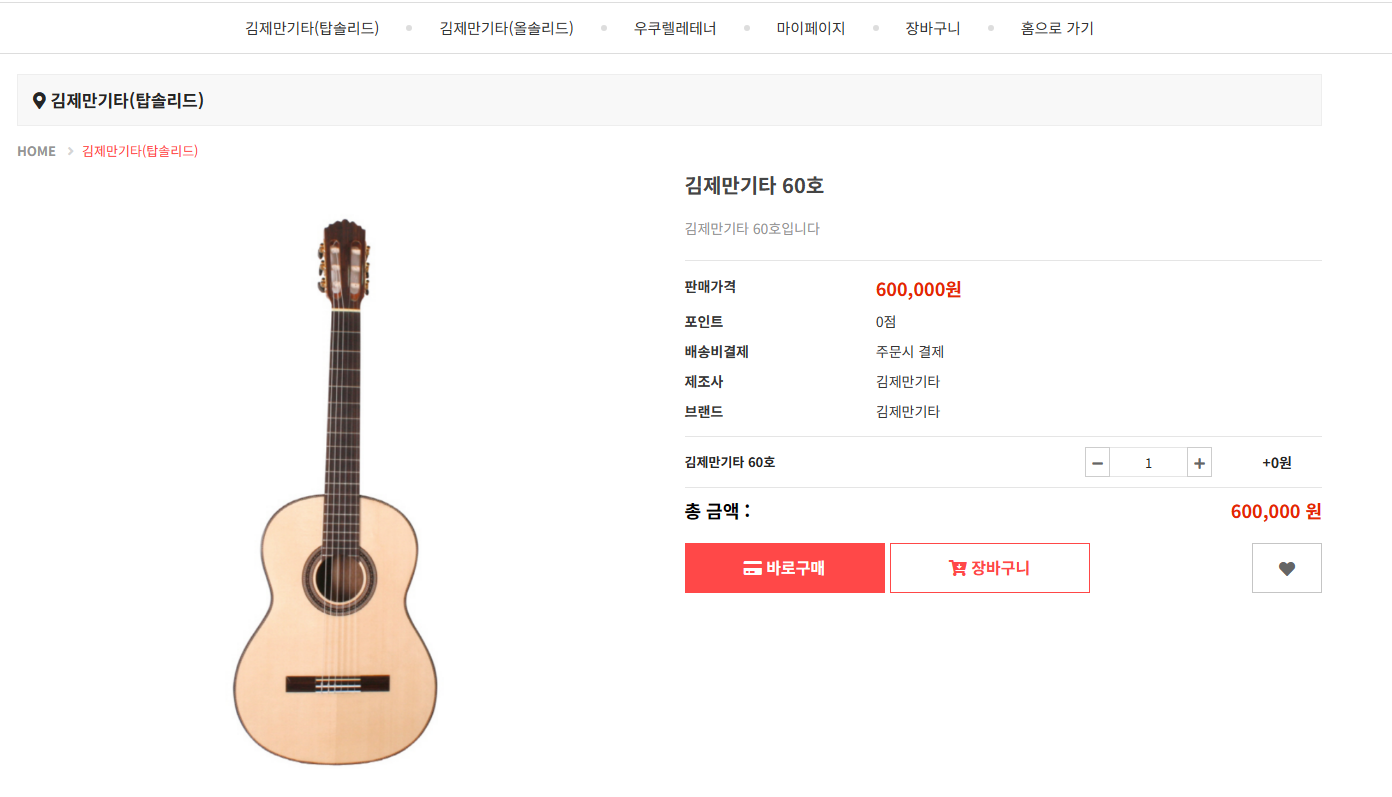Click the HOME breadcrumb link

click(x=36, y=151)
